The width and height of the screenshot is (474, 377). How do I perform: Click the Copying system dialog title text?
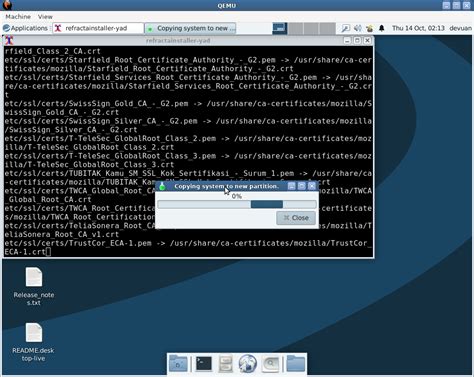[x=226, y=186]
